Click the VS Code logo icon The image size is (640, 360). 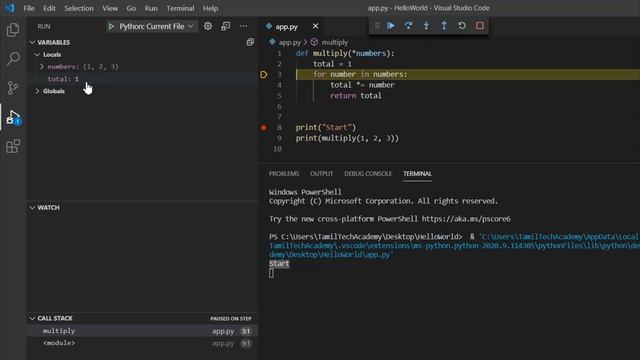point(10,8)
